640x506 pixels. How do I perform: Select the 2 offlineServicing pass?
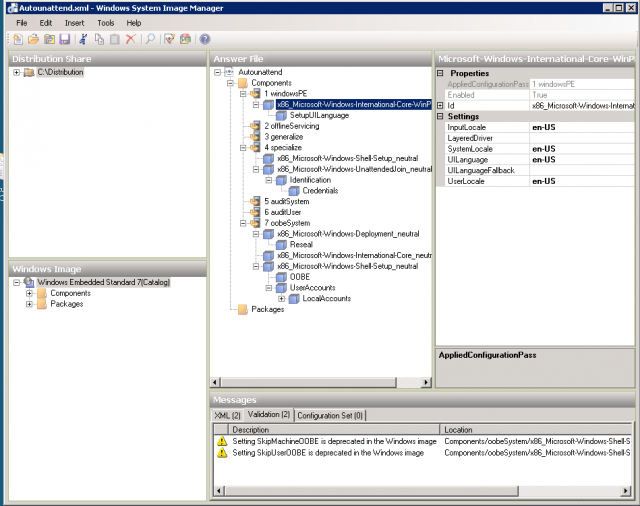coord(291,126)
